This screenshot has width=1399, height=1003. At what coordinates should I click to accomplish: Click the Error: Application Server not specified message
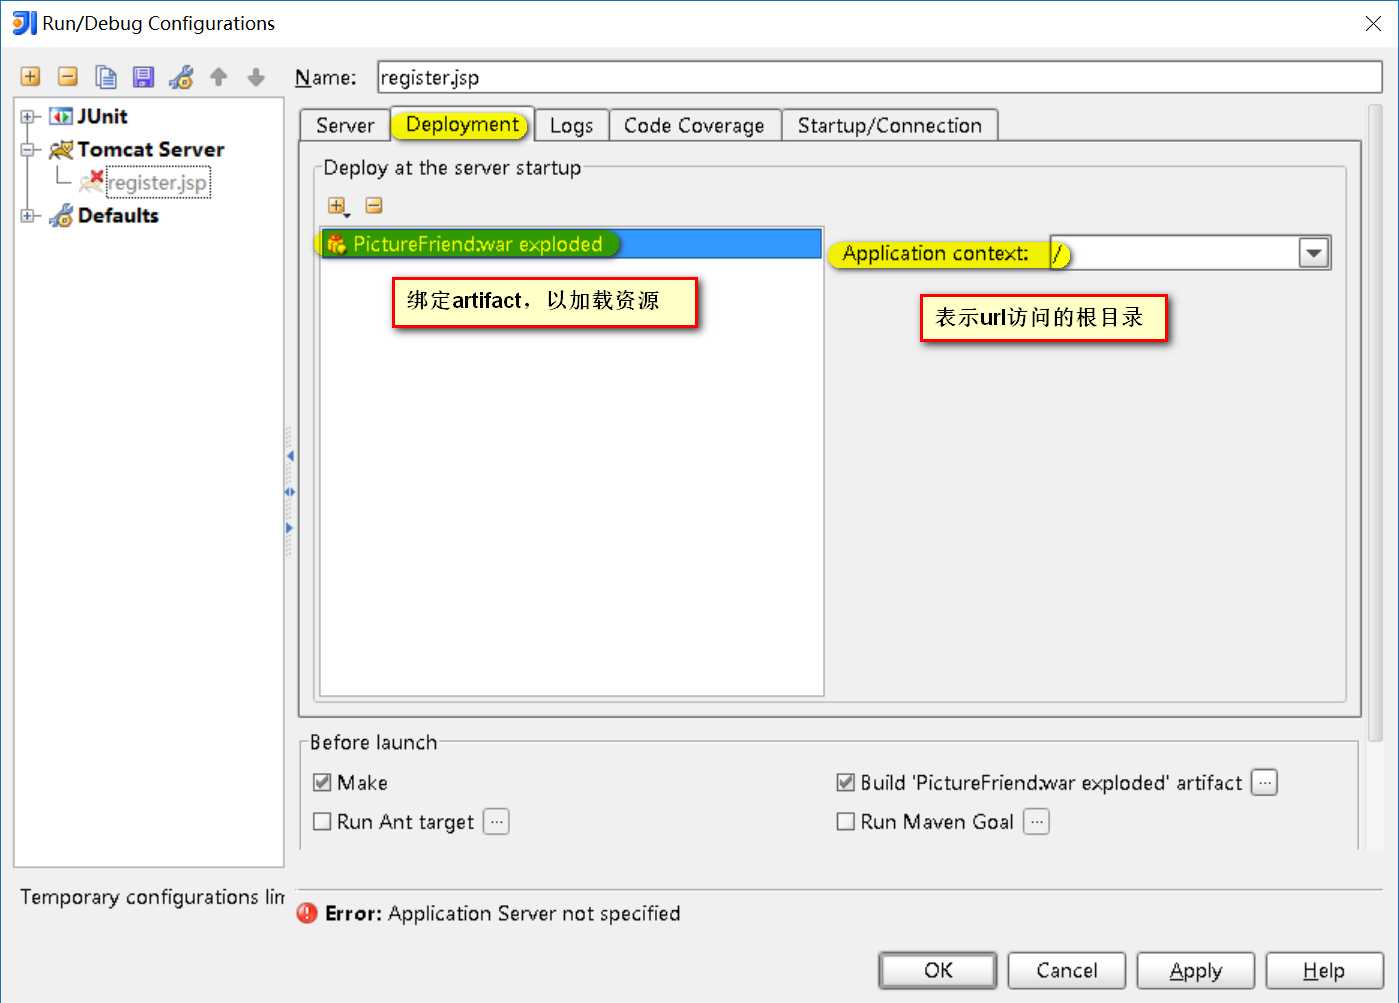click(502, 913)
